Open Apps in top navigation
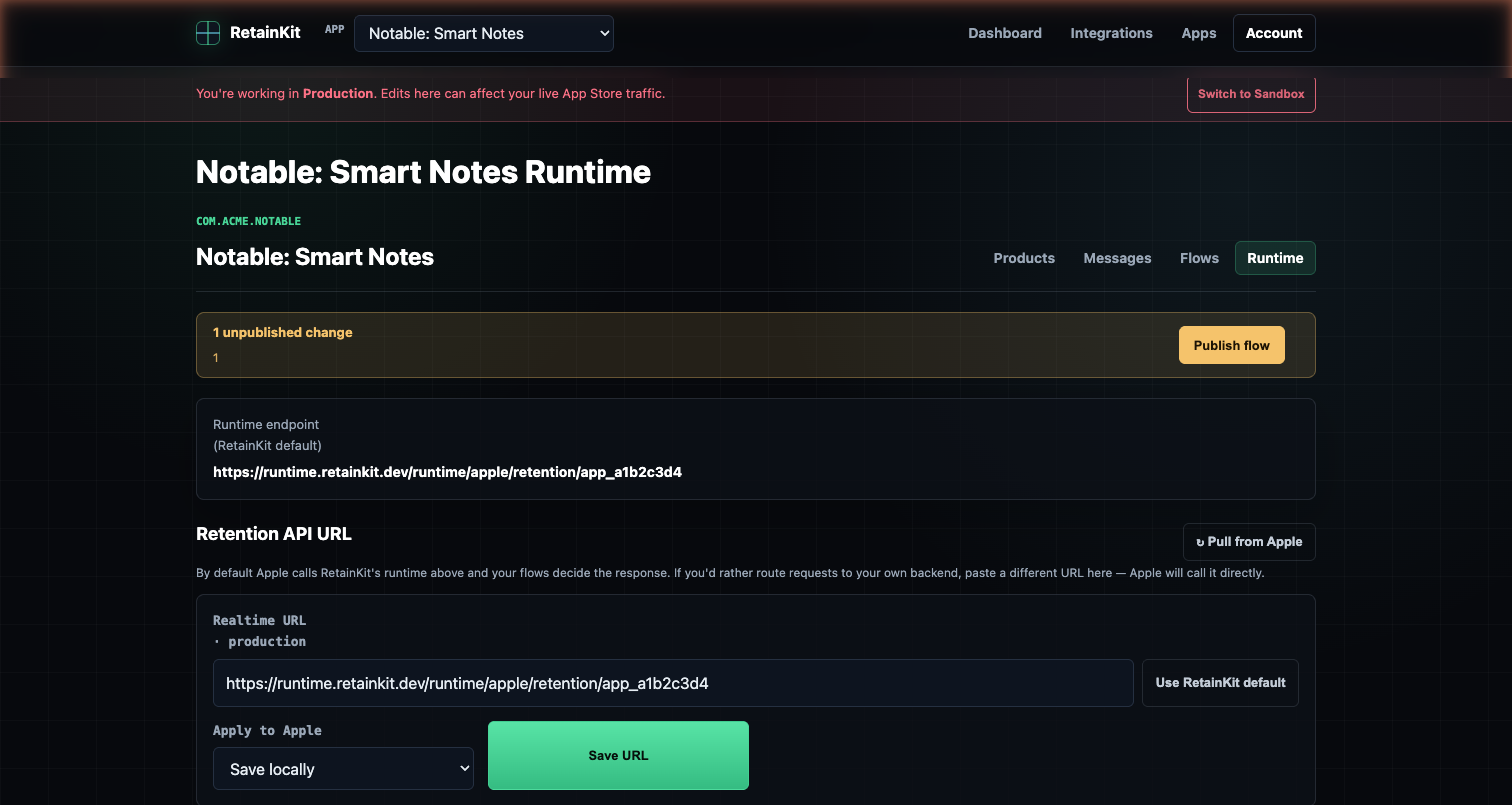This screenshot has height=805, width=1512. [x=1199, y=33]
